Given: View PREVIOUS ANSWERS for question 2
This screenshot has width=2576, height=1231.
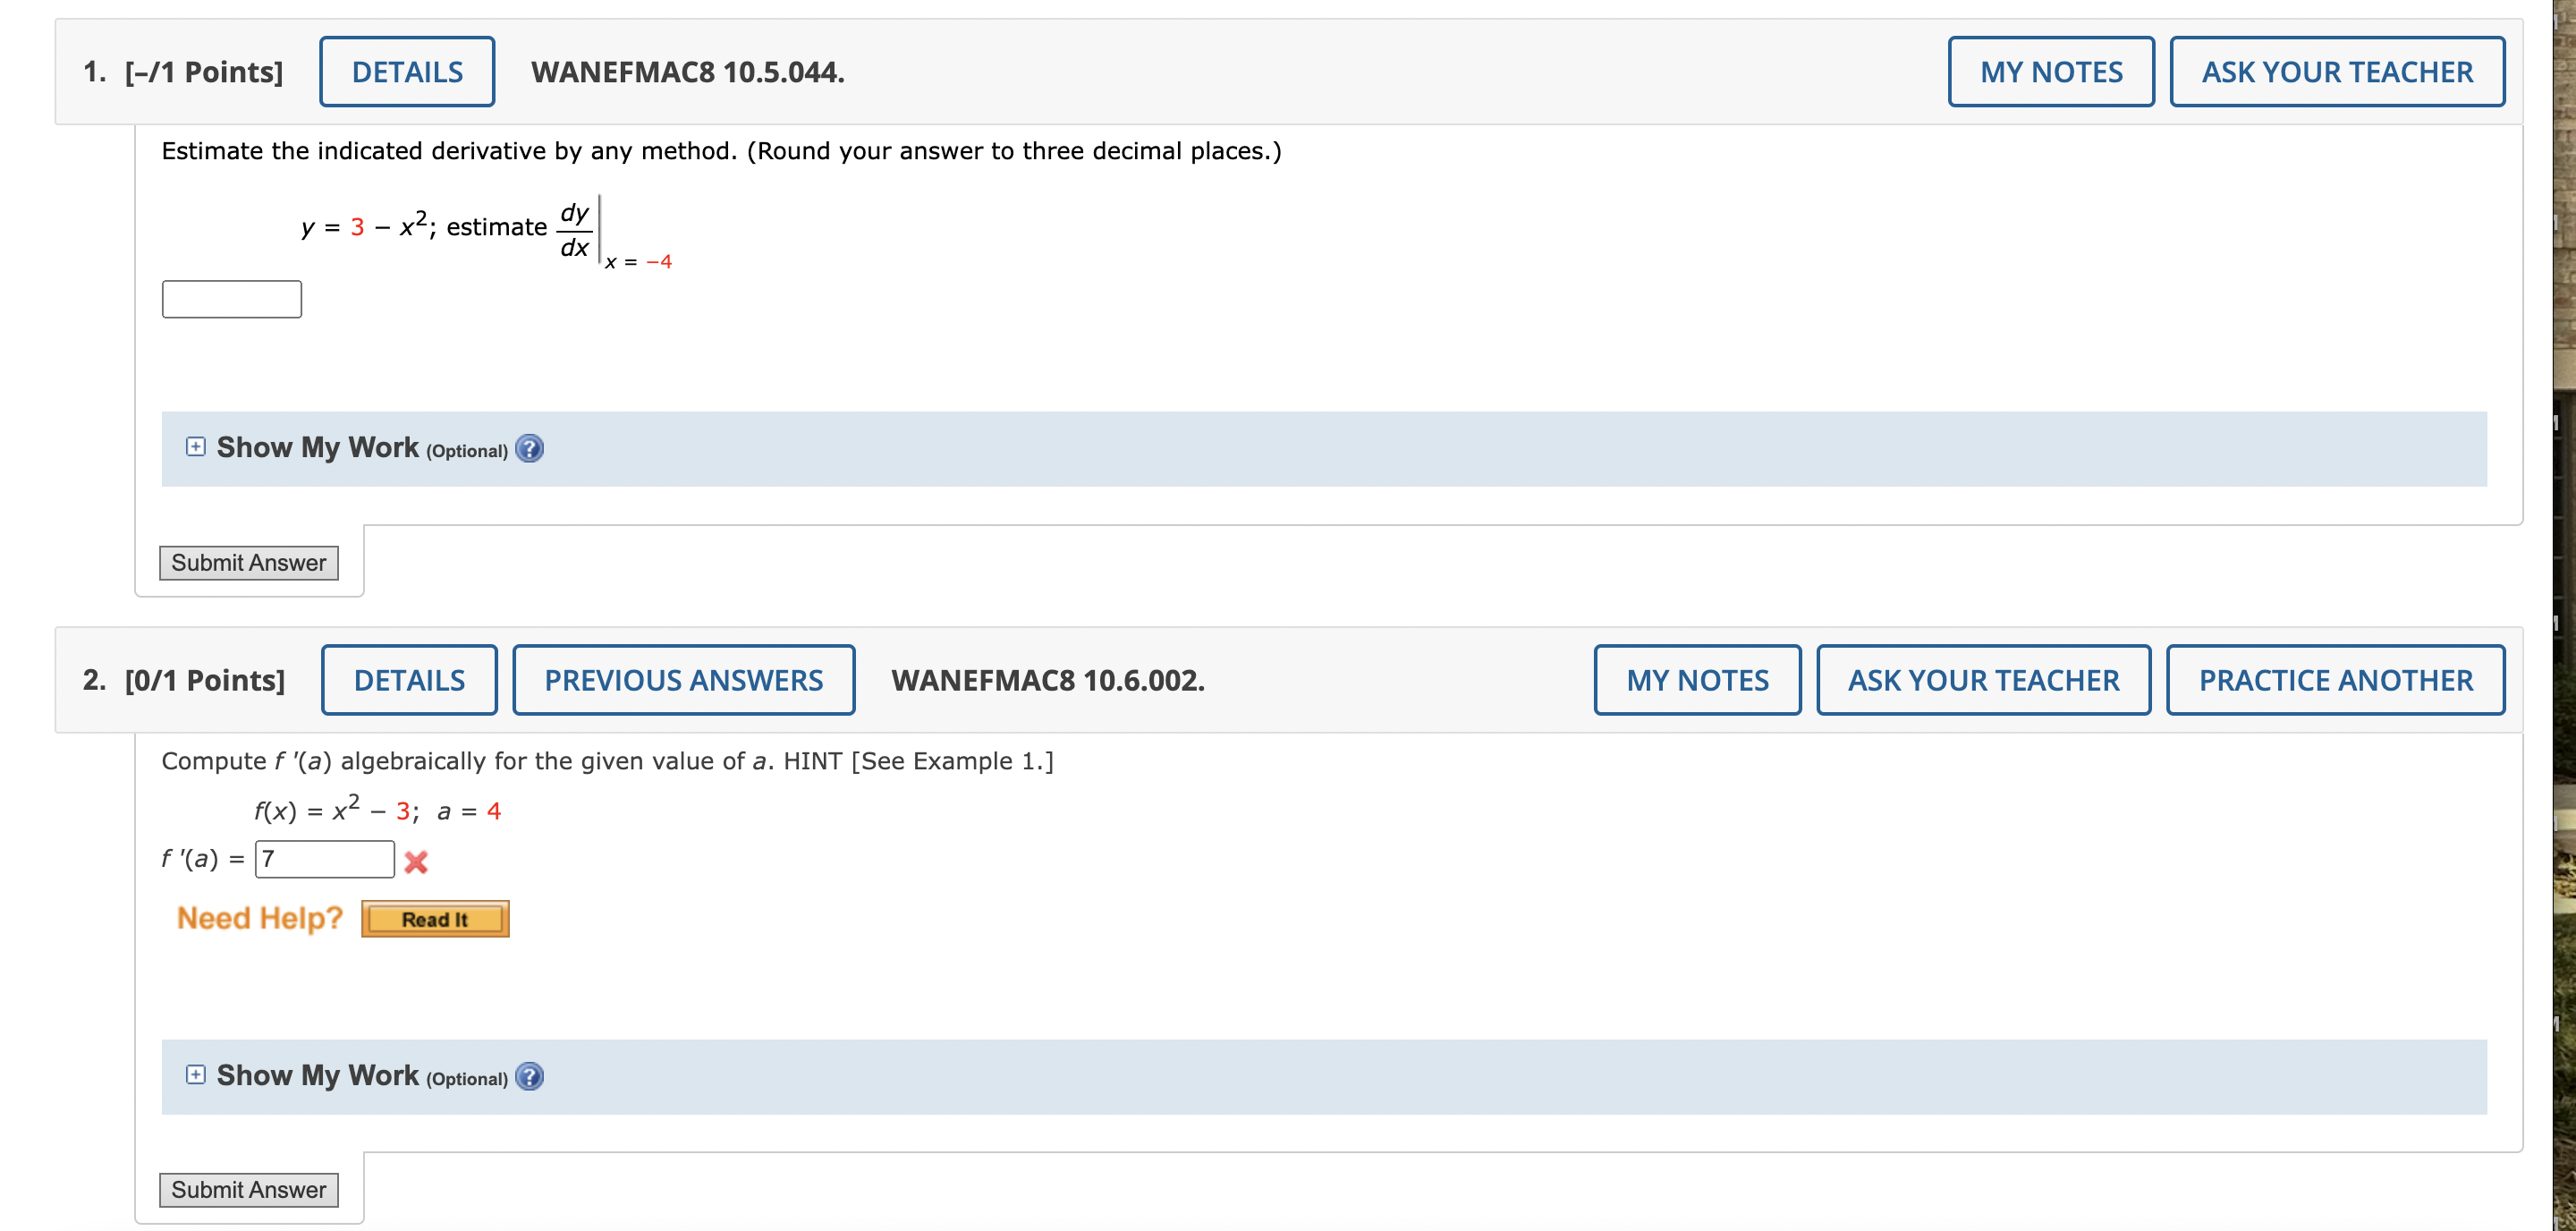Looking at the screenshot, I should click(x=683, y=680).
